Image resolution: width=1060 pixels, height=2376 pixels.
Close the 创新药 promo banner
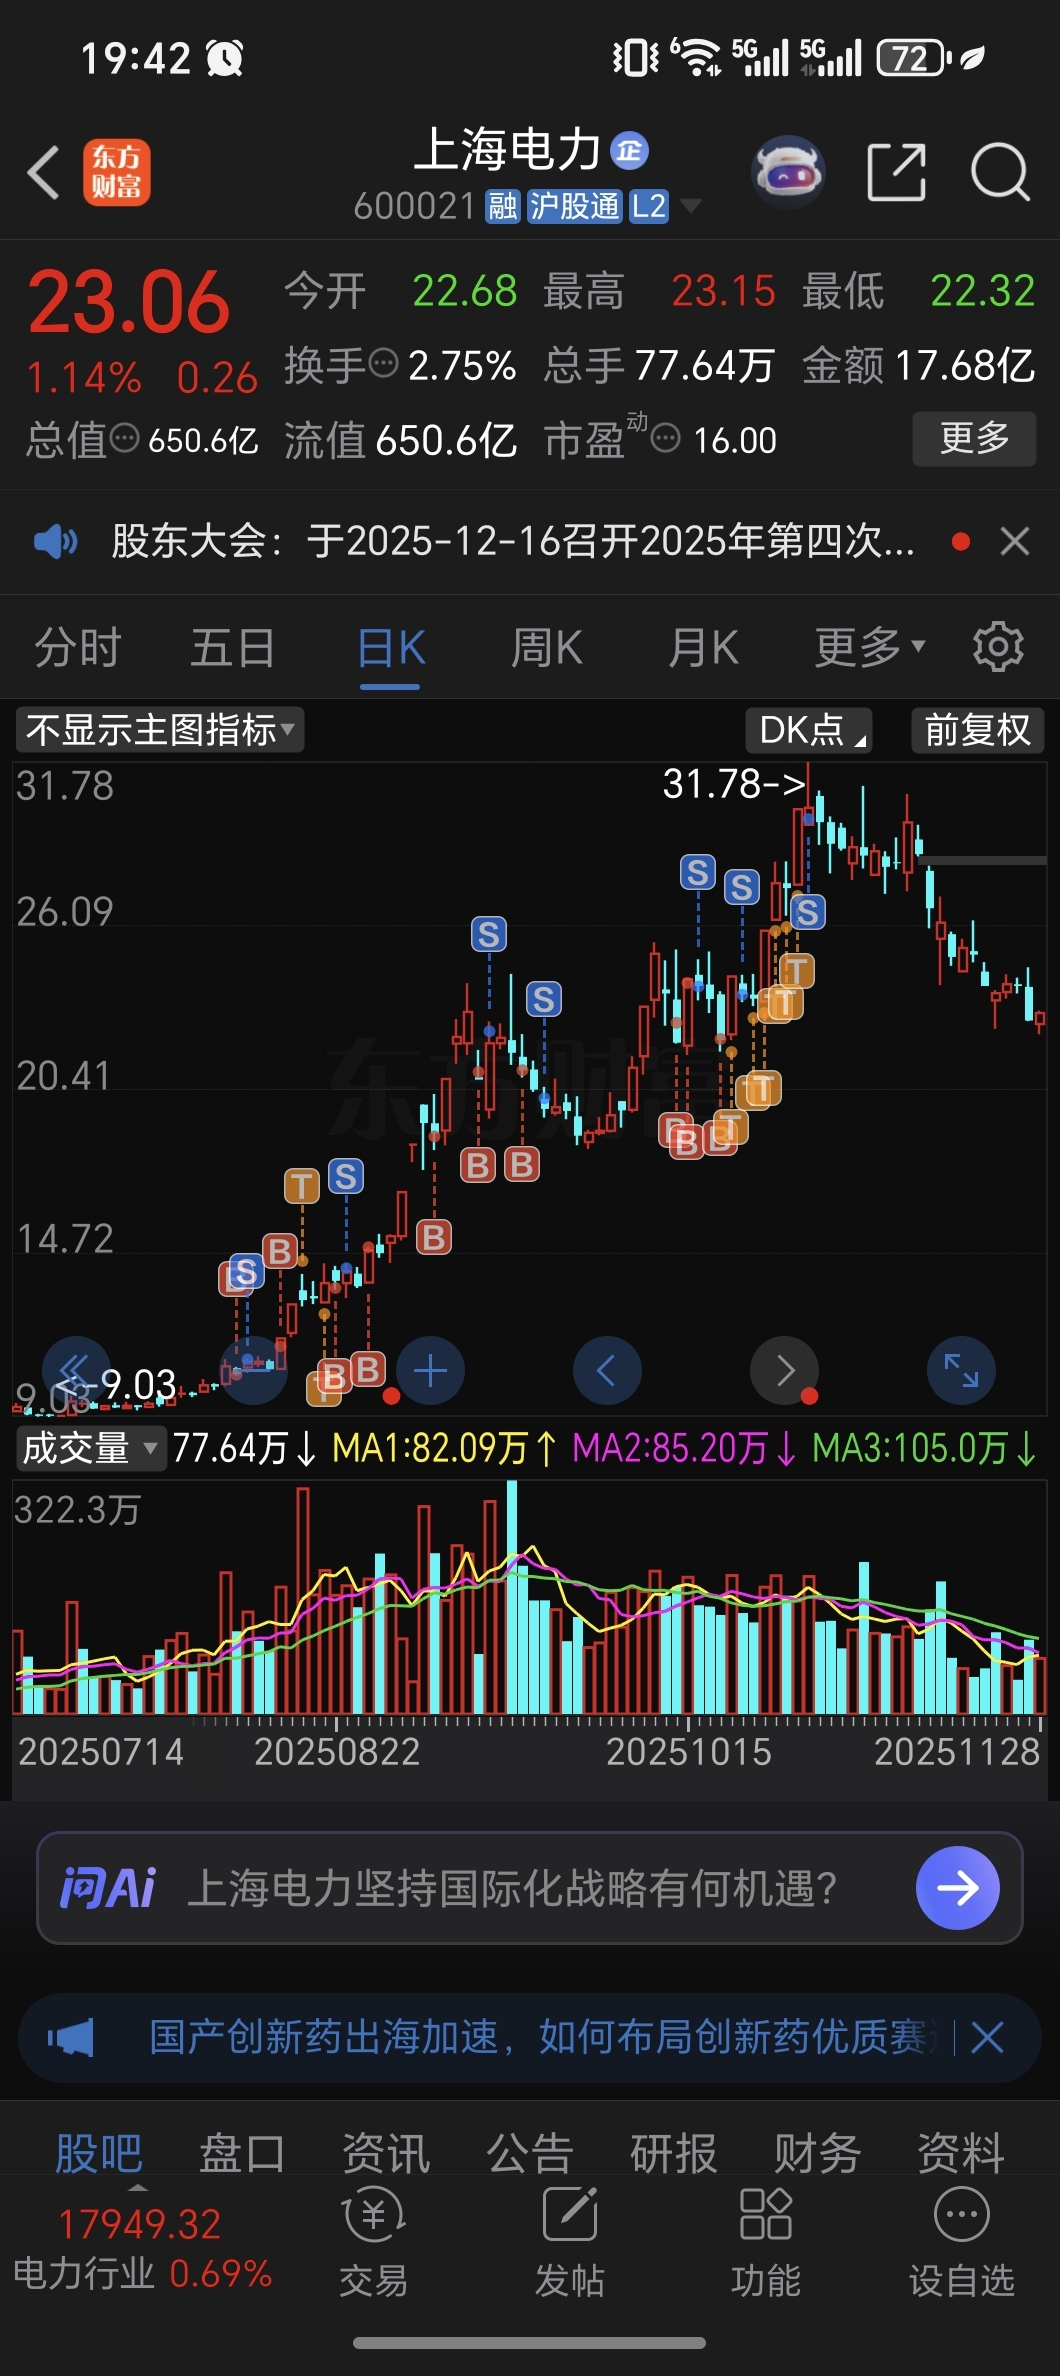click(987, 2037)
